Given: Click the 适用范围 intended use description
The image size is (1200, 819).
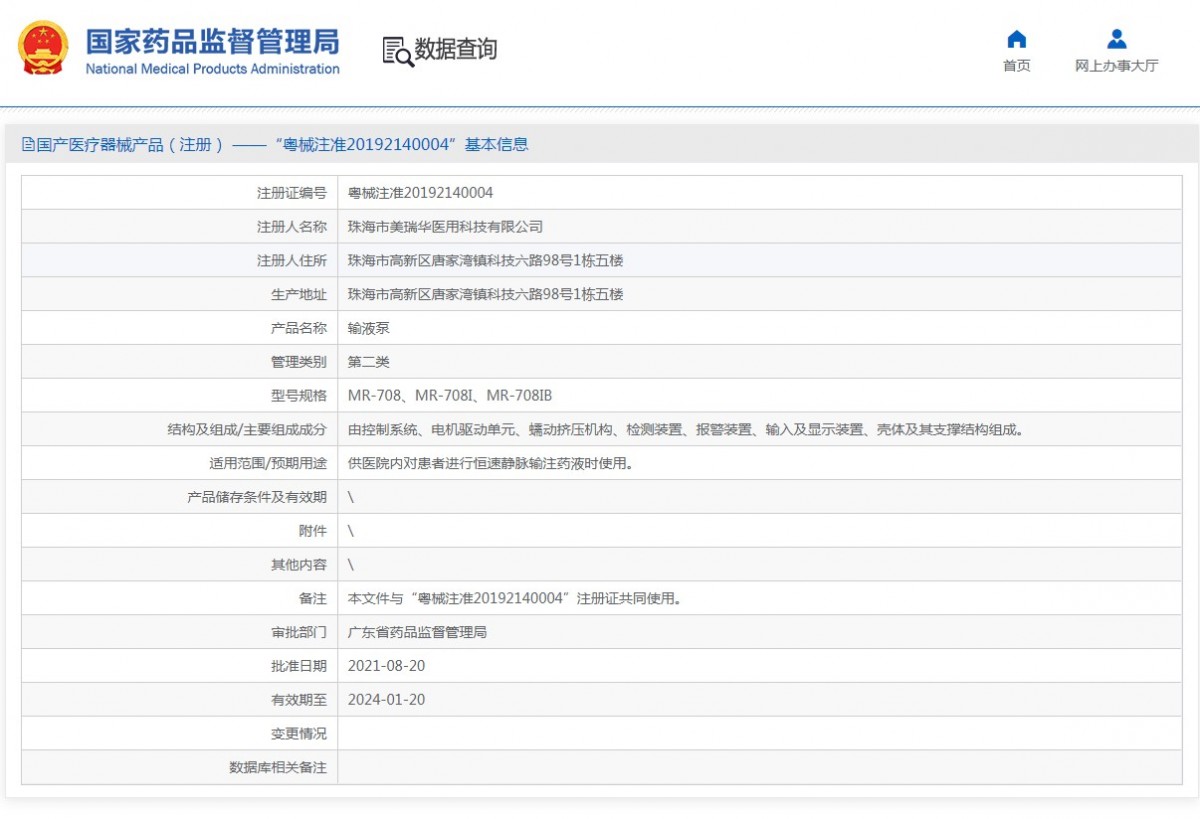Looking at the screenshot, I should 490,464.
